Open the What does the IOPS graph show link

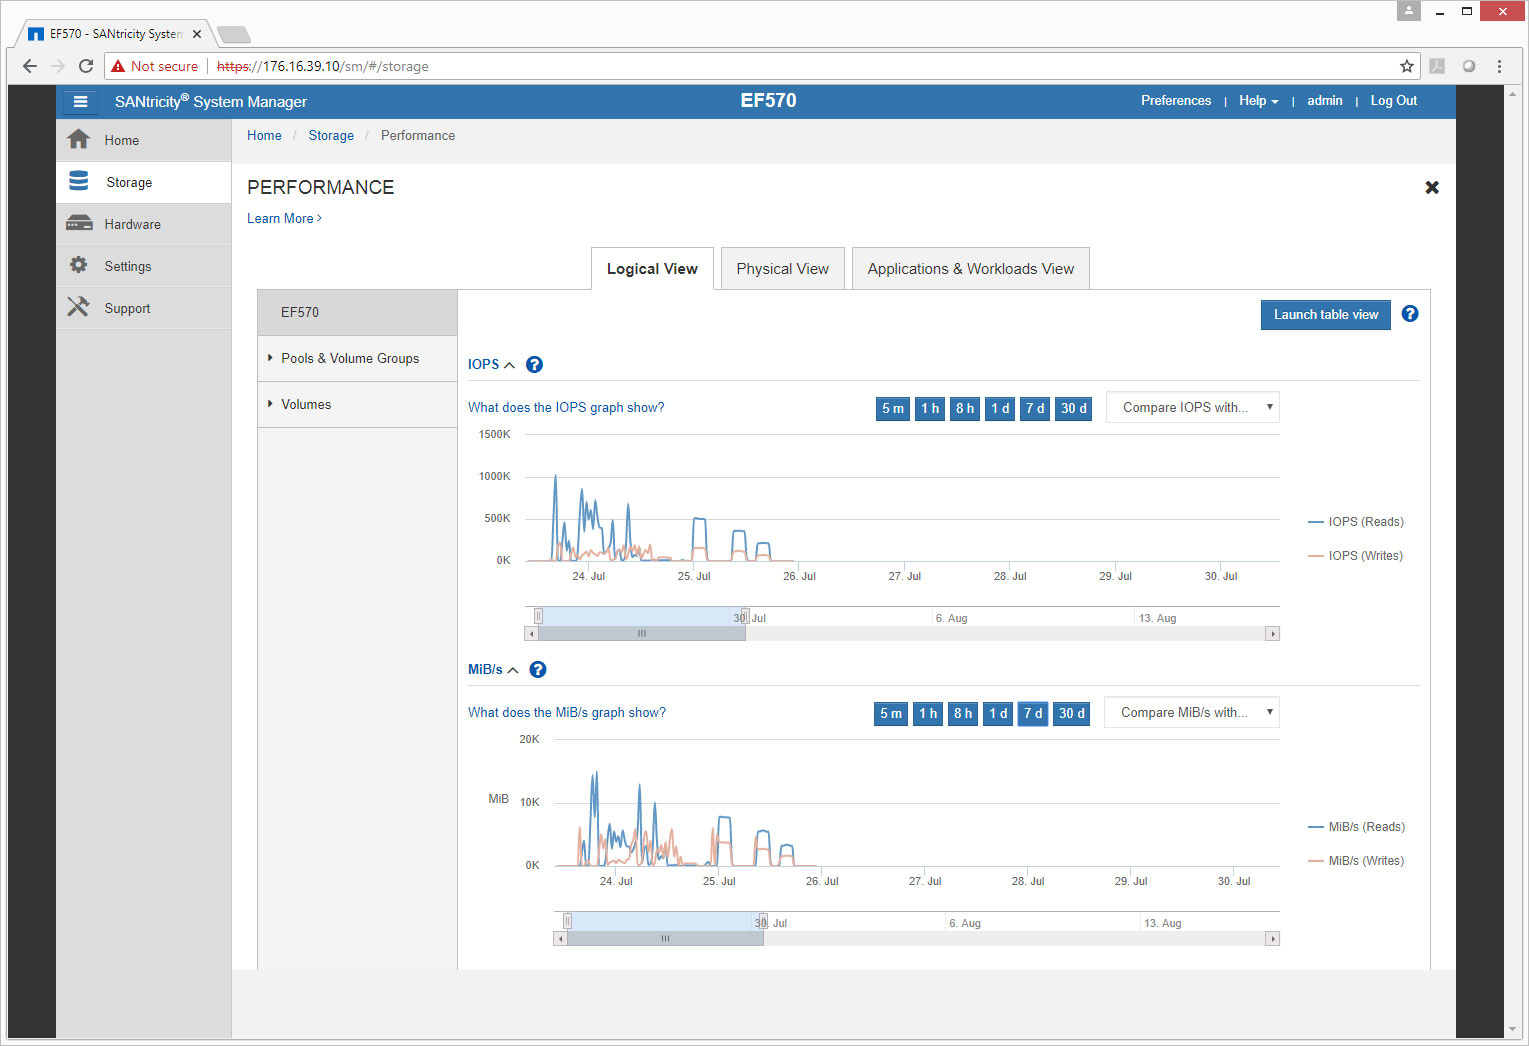(566, 408)
